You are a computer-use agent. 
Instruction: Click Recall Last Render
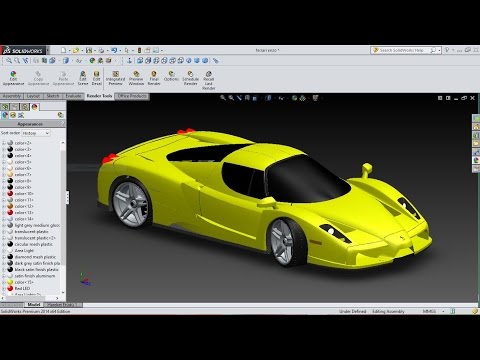click(x=209, y=80)
